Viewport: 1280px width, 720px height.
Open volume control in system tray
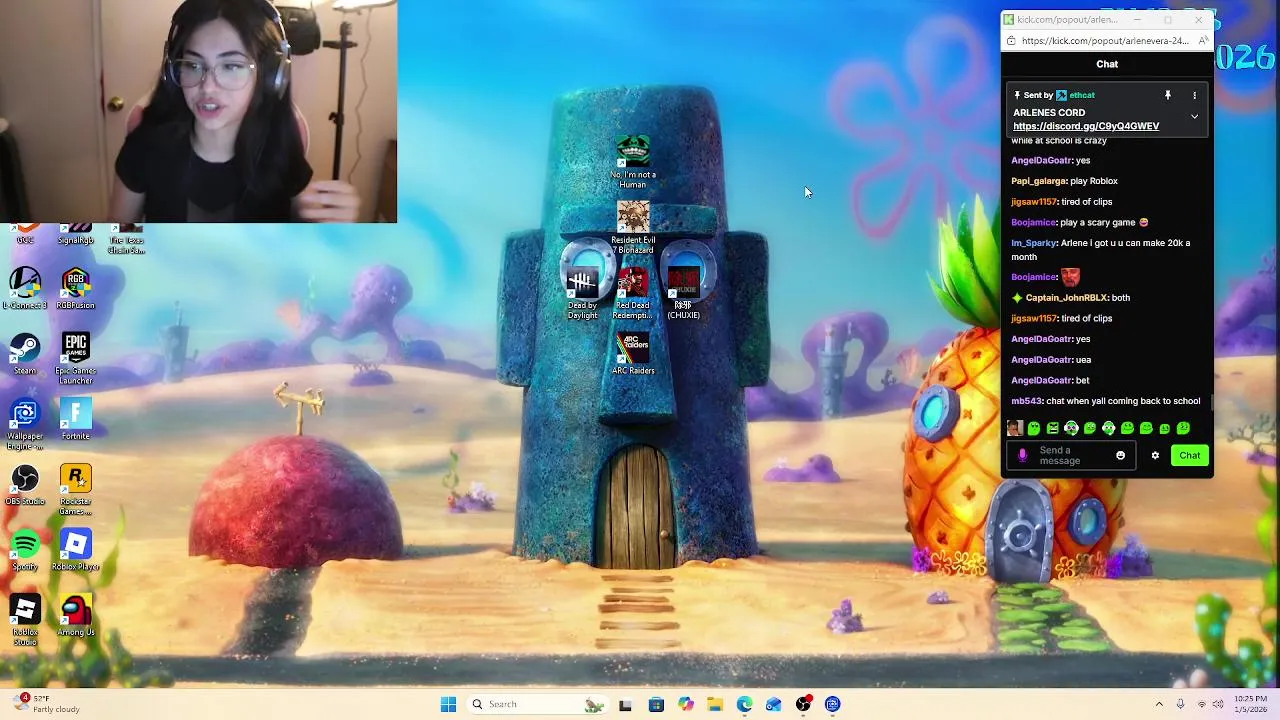[x=1219, y=704]
